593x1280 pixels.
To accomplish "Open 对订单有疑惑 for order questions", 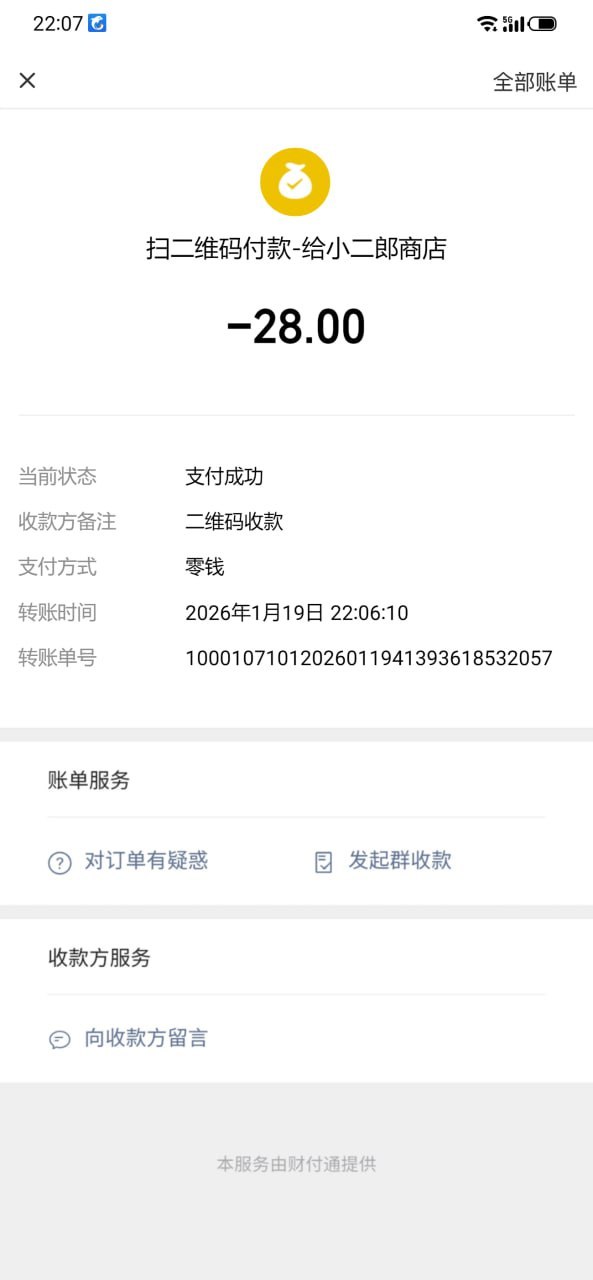I will tap(146, 860).
